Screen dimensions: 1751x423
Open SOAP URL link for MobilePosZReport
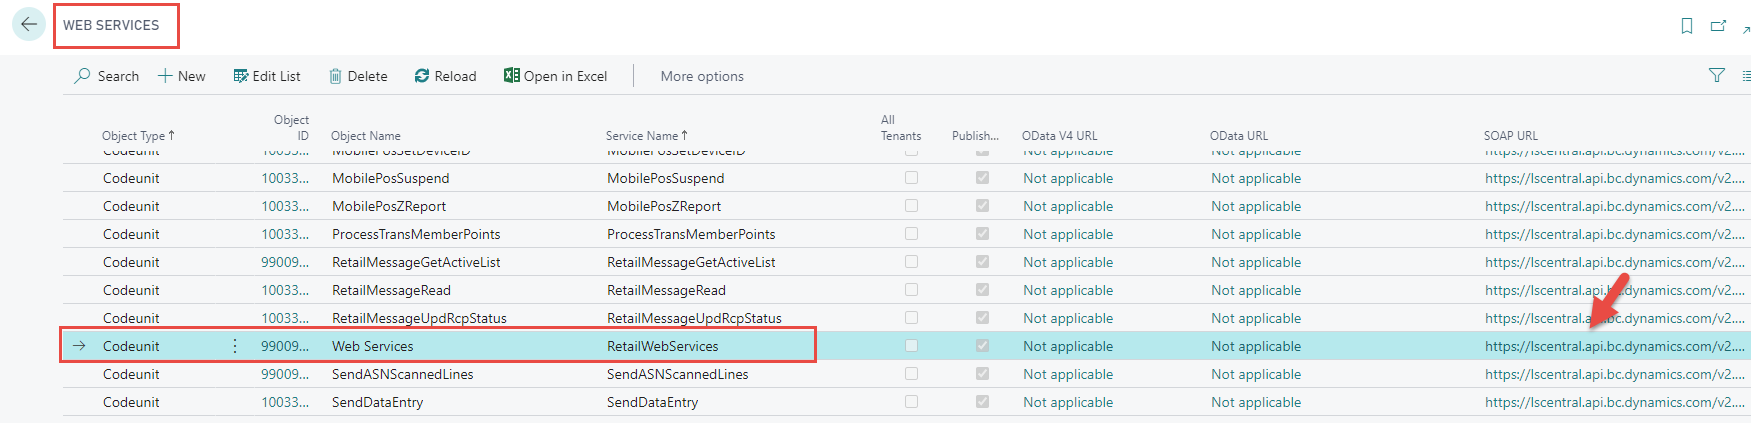coord(1613,206)
